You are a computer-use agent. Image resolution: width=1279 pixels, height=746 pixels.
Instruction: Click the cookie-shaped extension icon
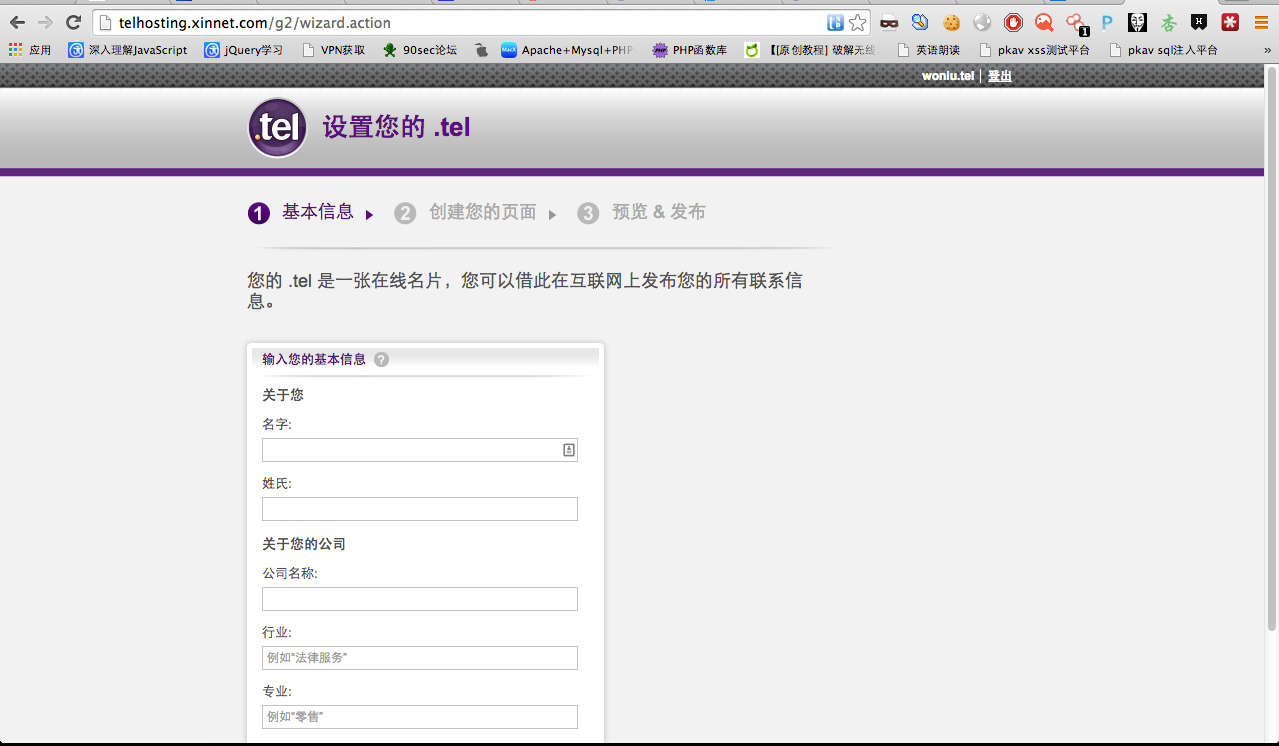pos(950,22)
